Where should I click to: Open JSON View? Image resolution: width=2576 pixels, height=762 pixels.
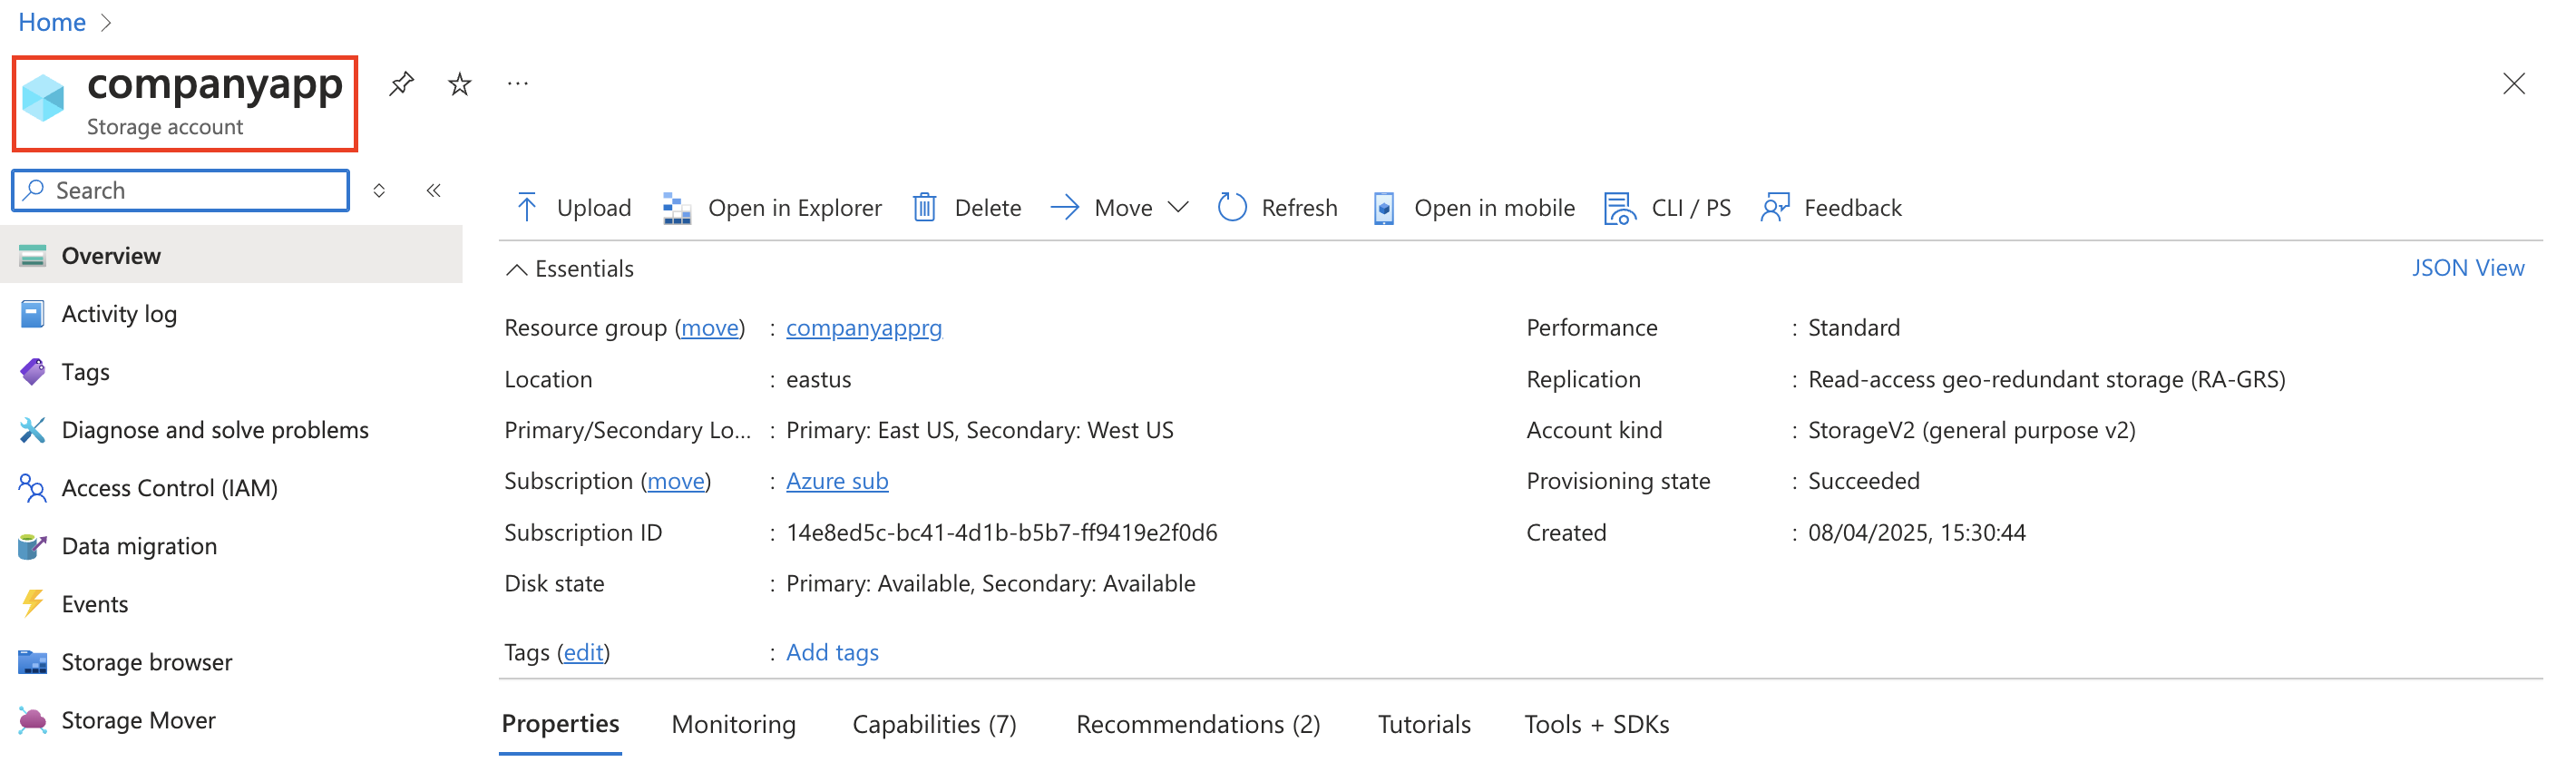(2468, 267)
